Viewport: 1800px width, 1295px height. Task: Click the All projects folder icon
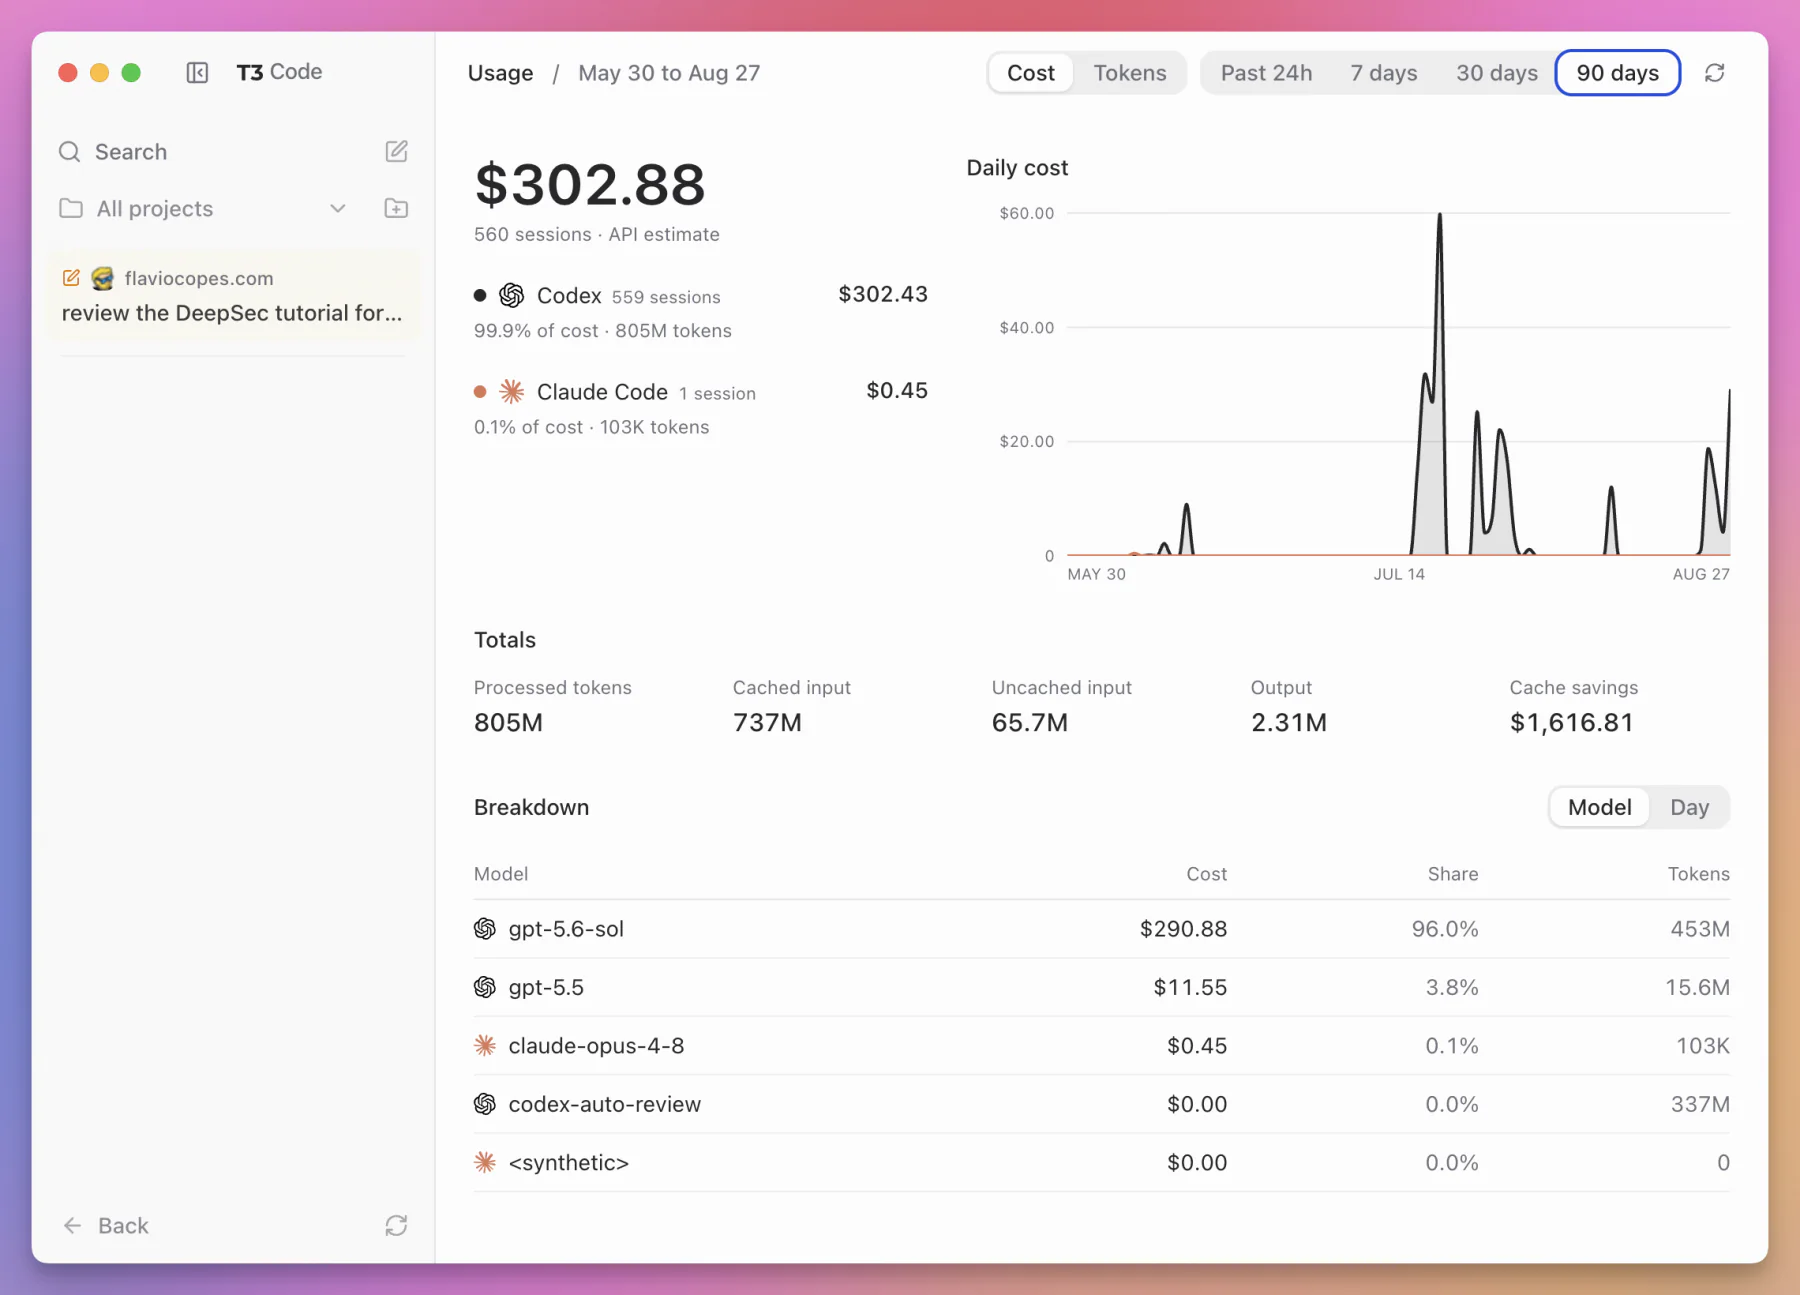click(71, 208)
